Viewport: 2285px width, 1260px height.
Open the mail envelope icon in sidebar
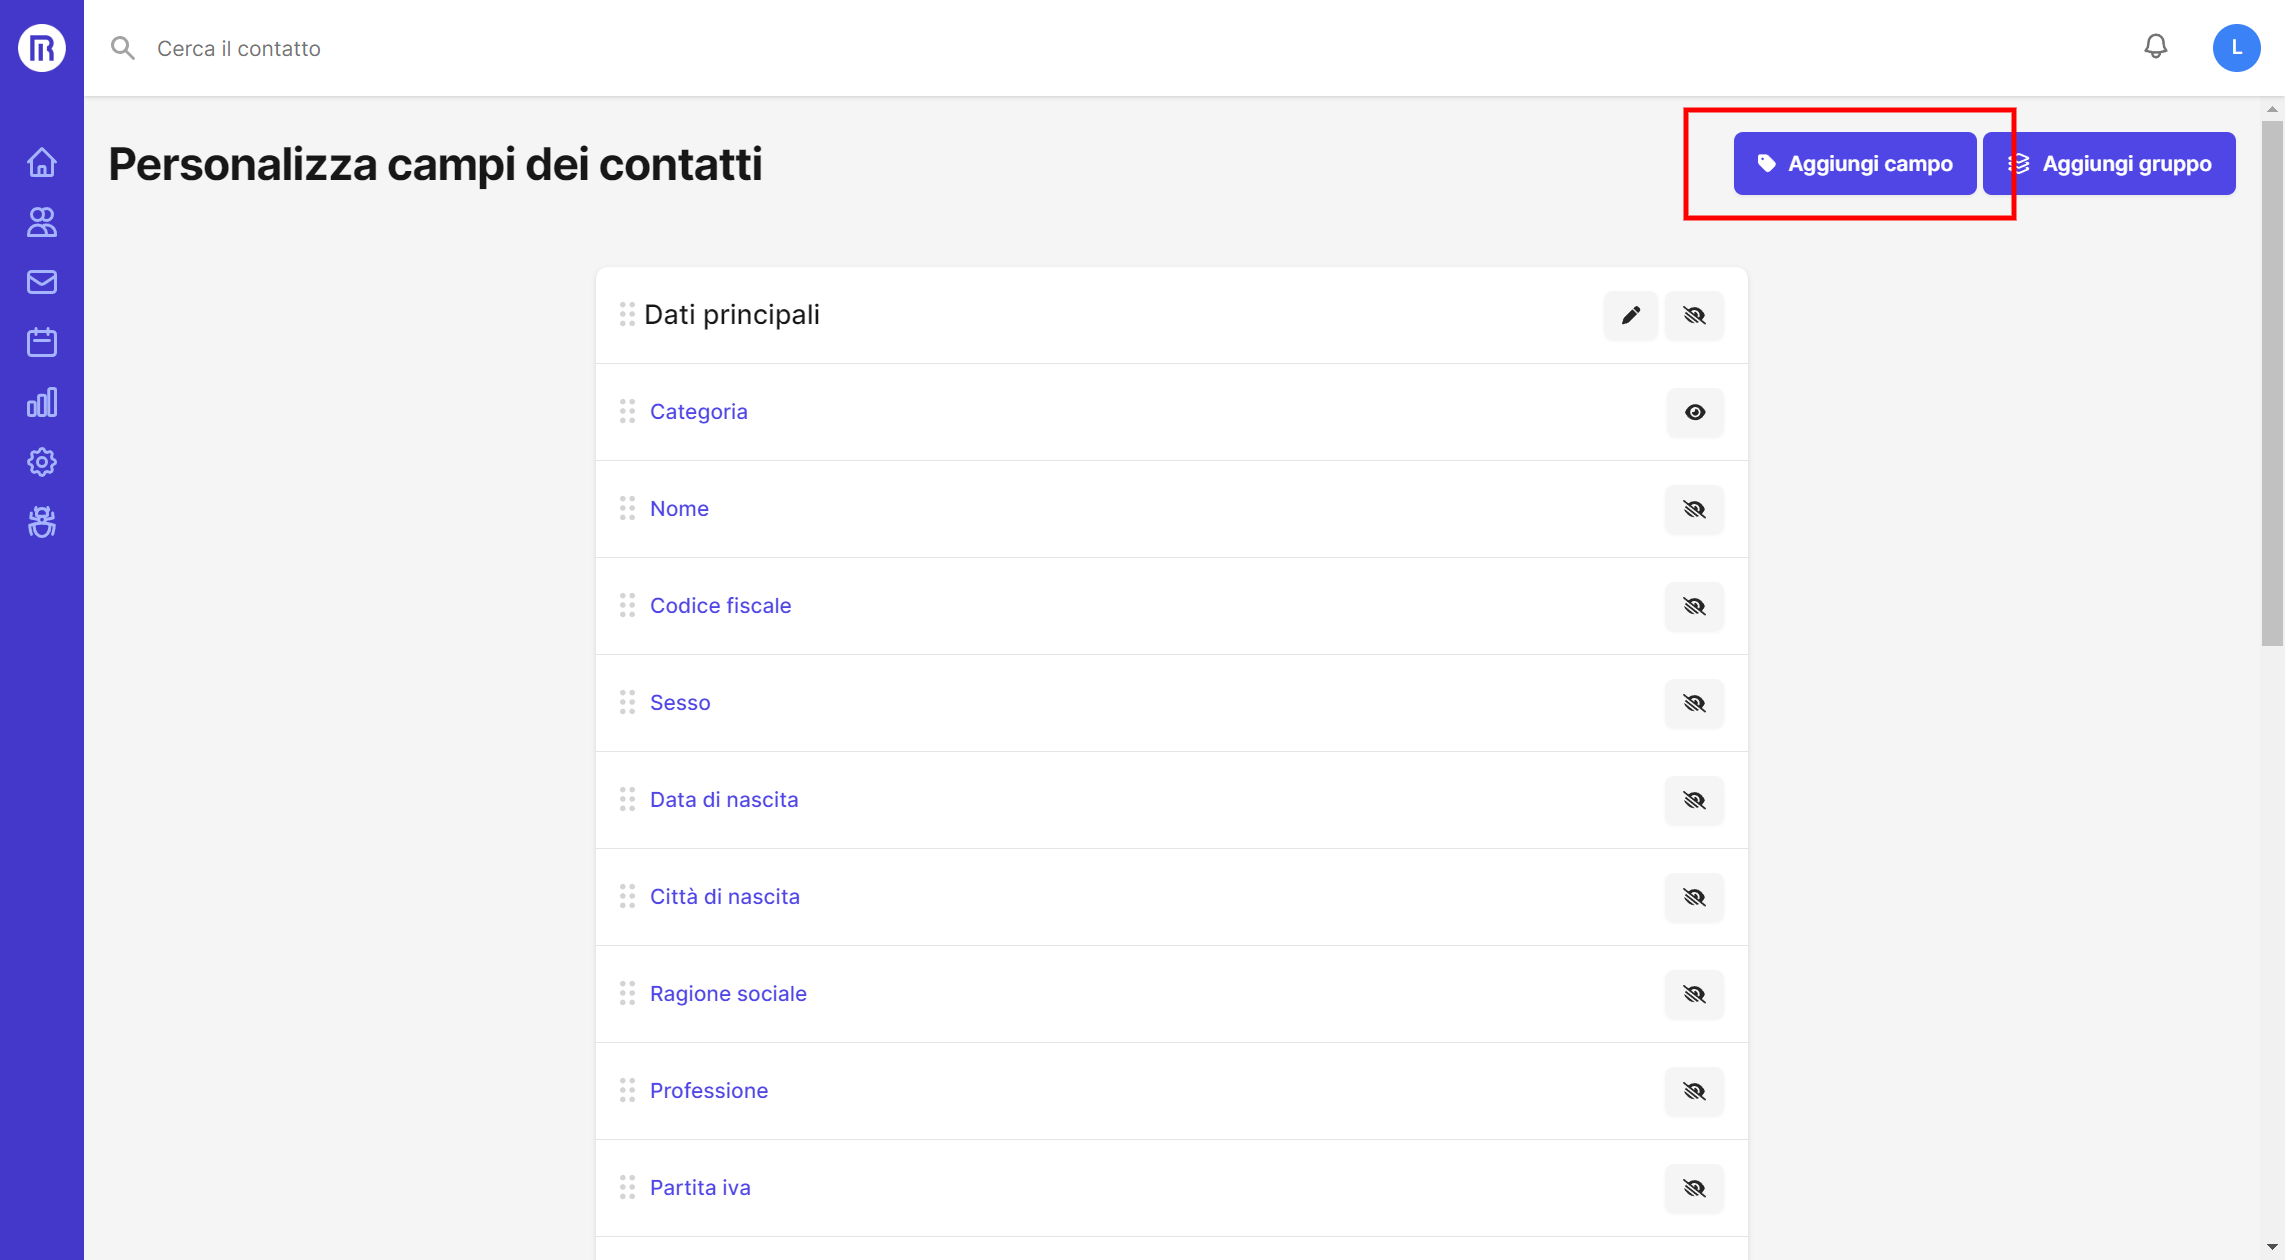(x=41, y=282)
